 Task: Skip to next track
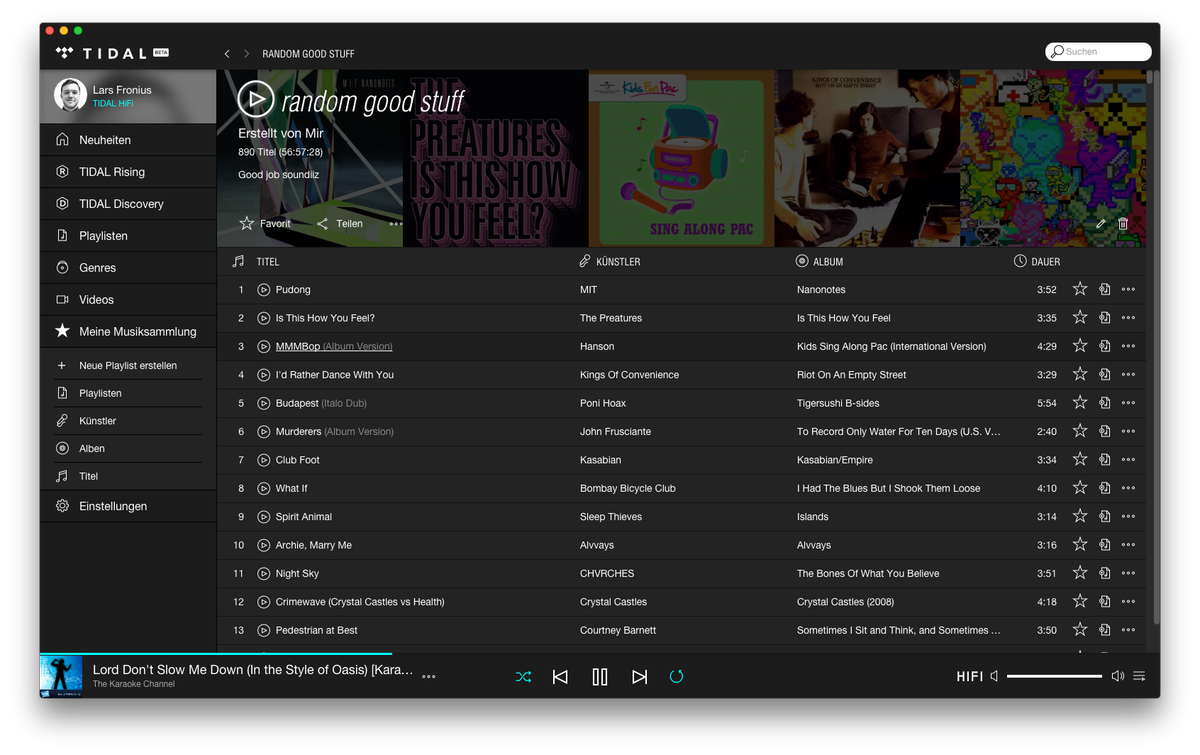click(640, 677)
